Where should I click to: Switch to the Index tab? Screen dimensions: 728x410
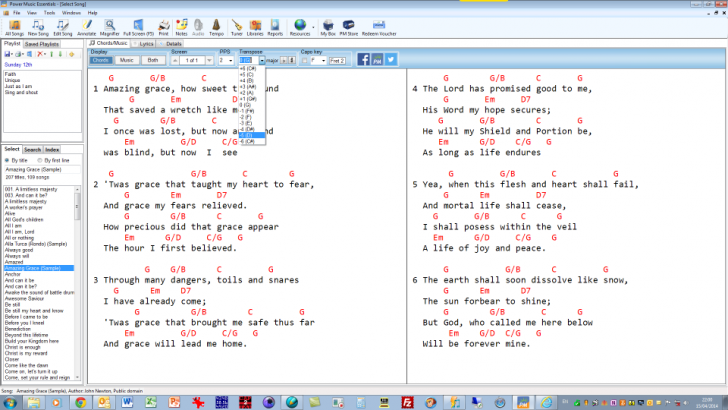tap(52, 150)
